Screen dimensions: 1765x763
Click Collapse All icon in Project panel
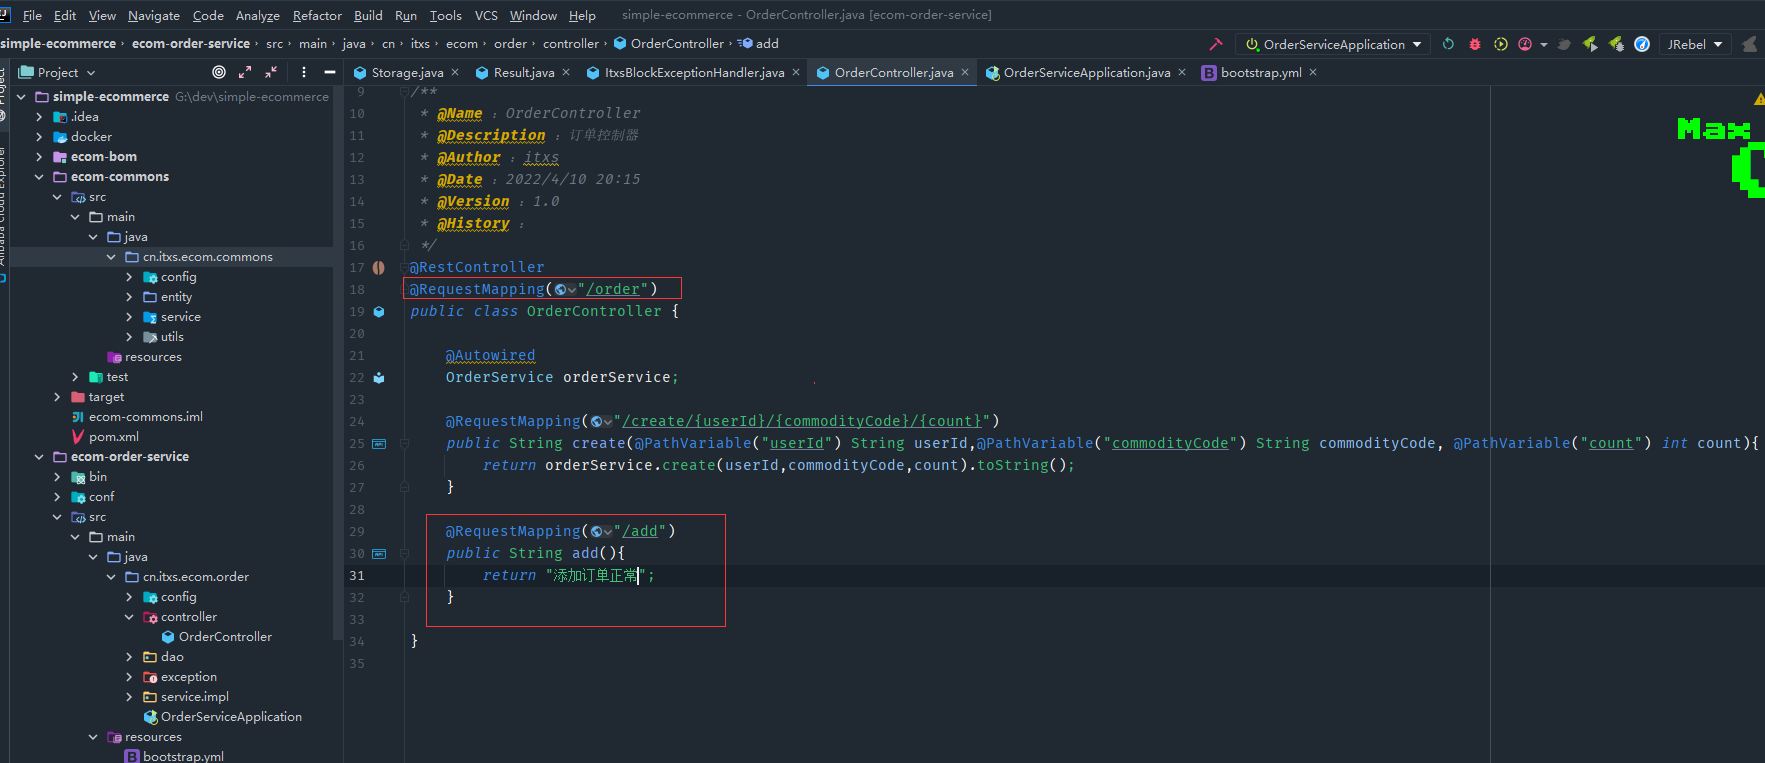click(271, 72)
